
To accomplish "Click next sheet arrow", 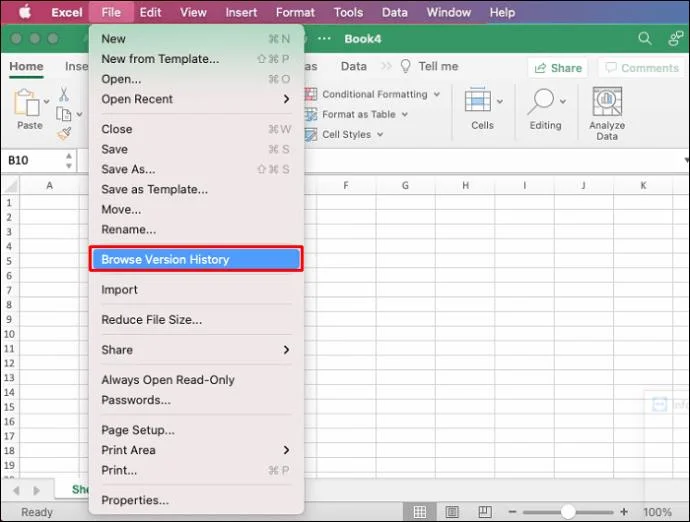I will (x=37, y=490).
